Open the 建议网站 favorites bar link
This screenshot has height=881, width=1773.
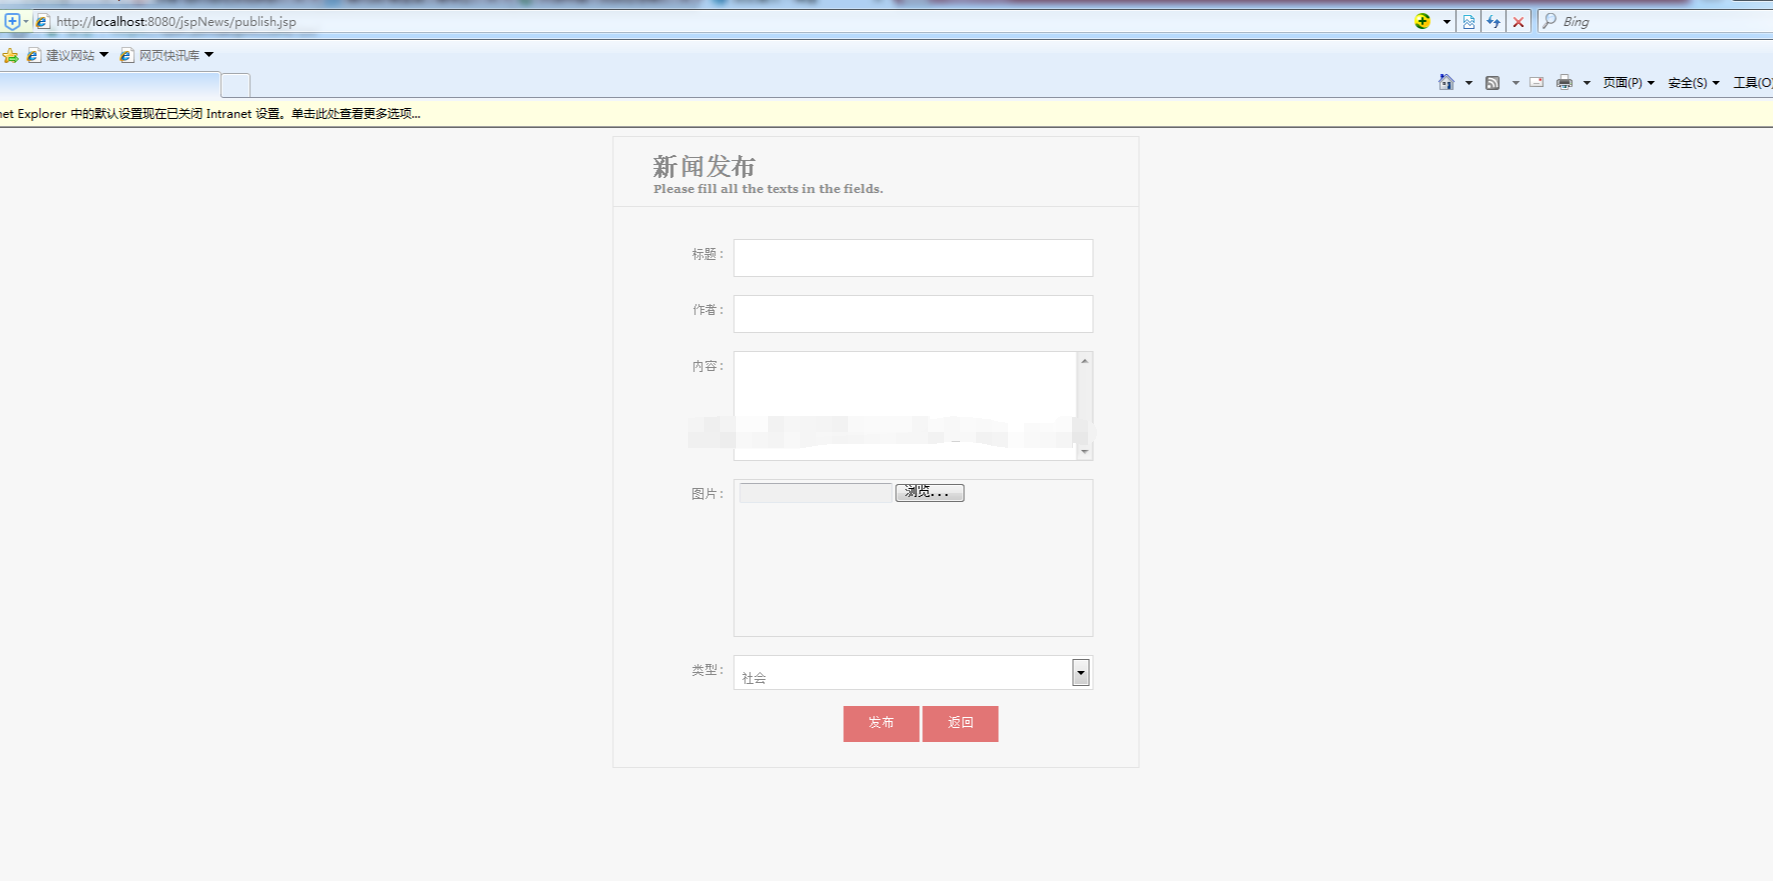tap(68, 55)
